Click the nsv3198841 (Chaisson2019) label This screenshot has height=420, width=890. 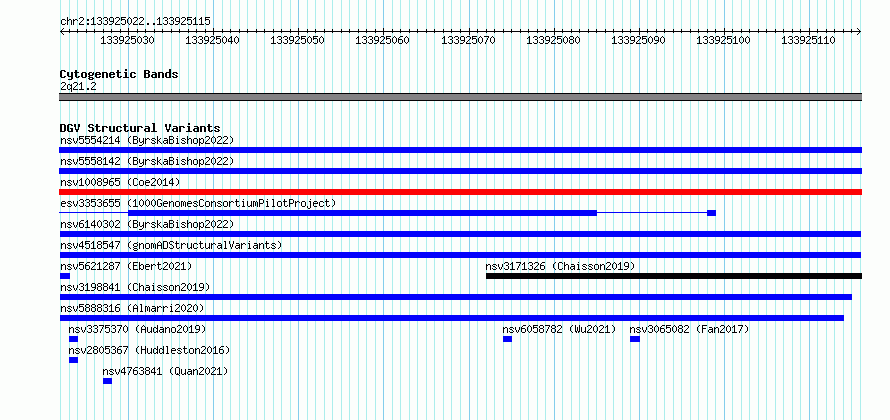(x=135, y=287)
